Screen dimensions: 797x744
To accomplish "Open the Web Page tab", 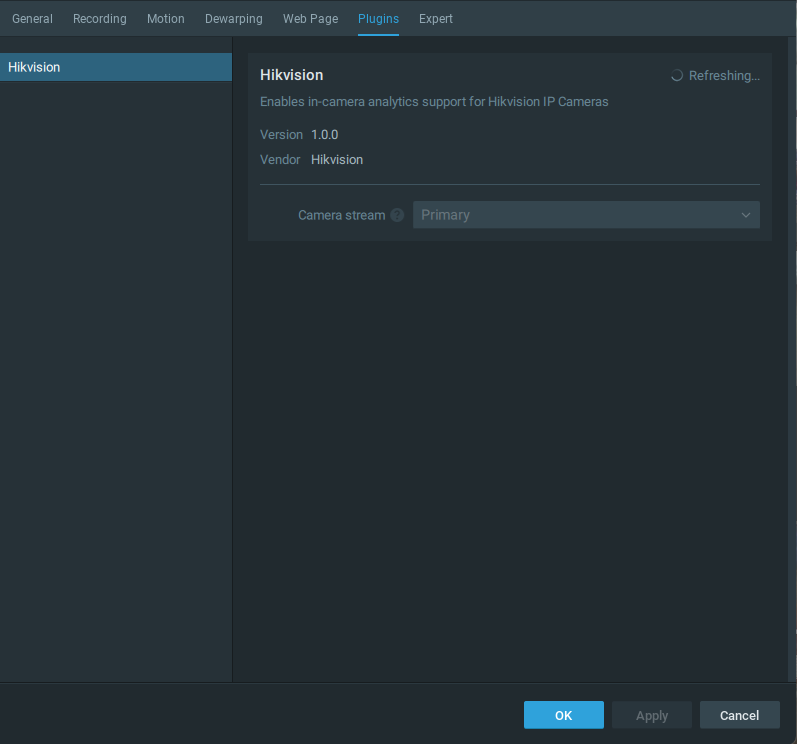I will [x=310, y=19].
